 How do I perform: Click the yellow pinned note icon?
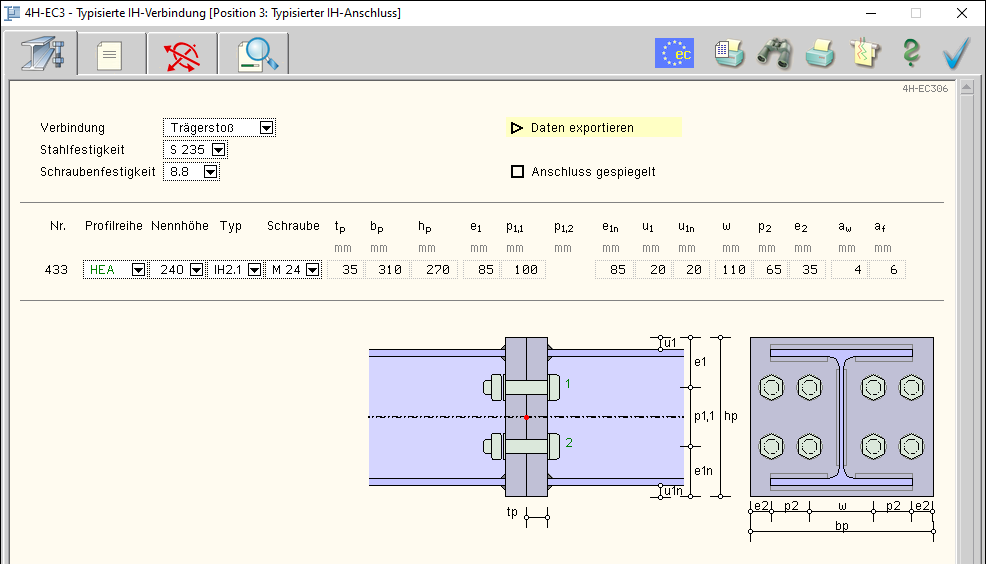click(x=865, y=53)
